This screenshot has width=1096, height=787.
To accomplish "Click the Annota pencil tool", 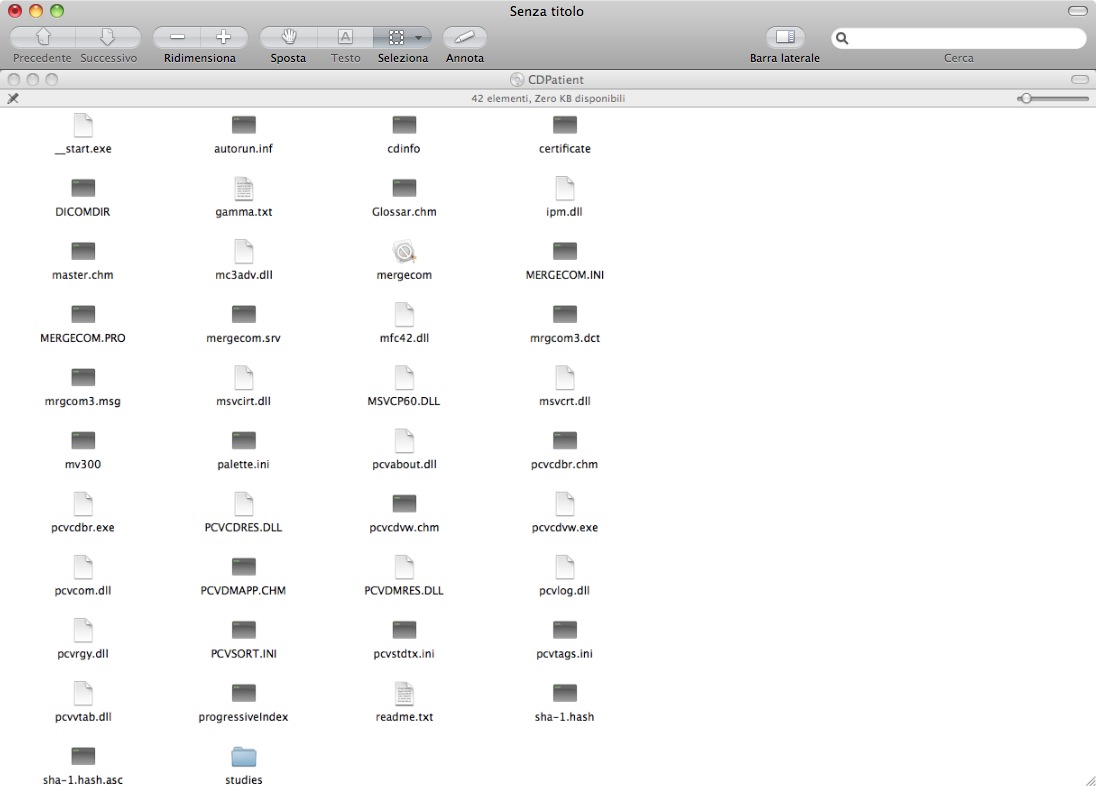I will 465,37.
